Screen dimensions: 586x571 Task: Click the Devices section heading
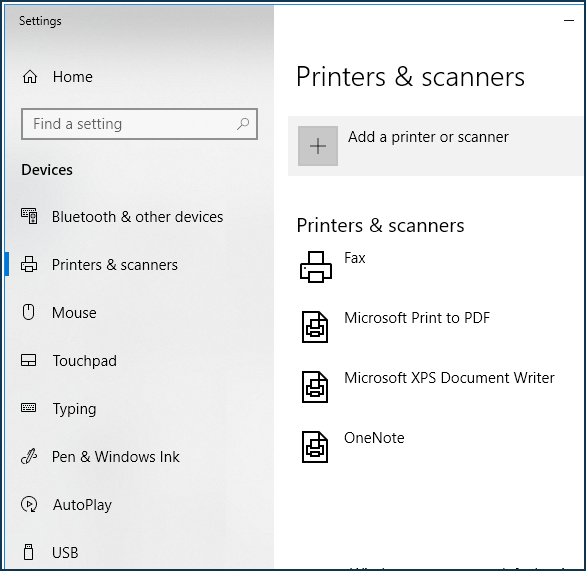[x=47, y=170]
